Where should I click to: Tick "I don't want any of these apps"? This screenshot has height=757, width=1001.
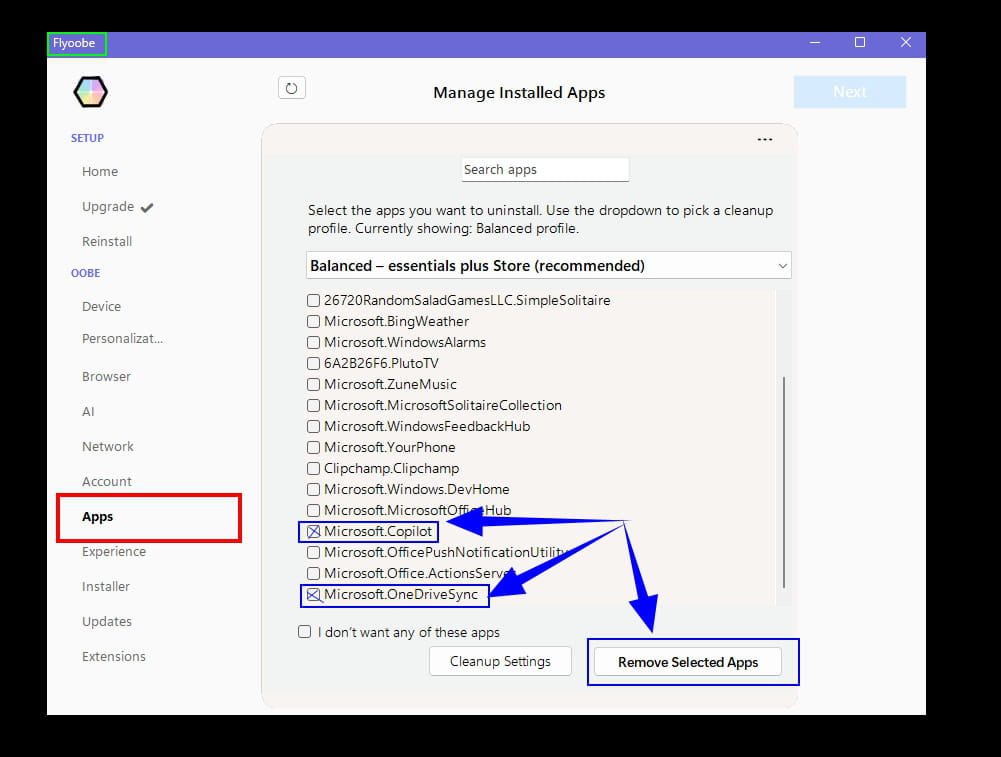305,632
